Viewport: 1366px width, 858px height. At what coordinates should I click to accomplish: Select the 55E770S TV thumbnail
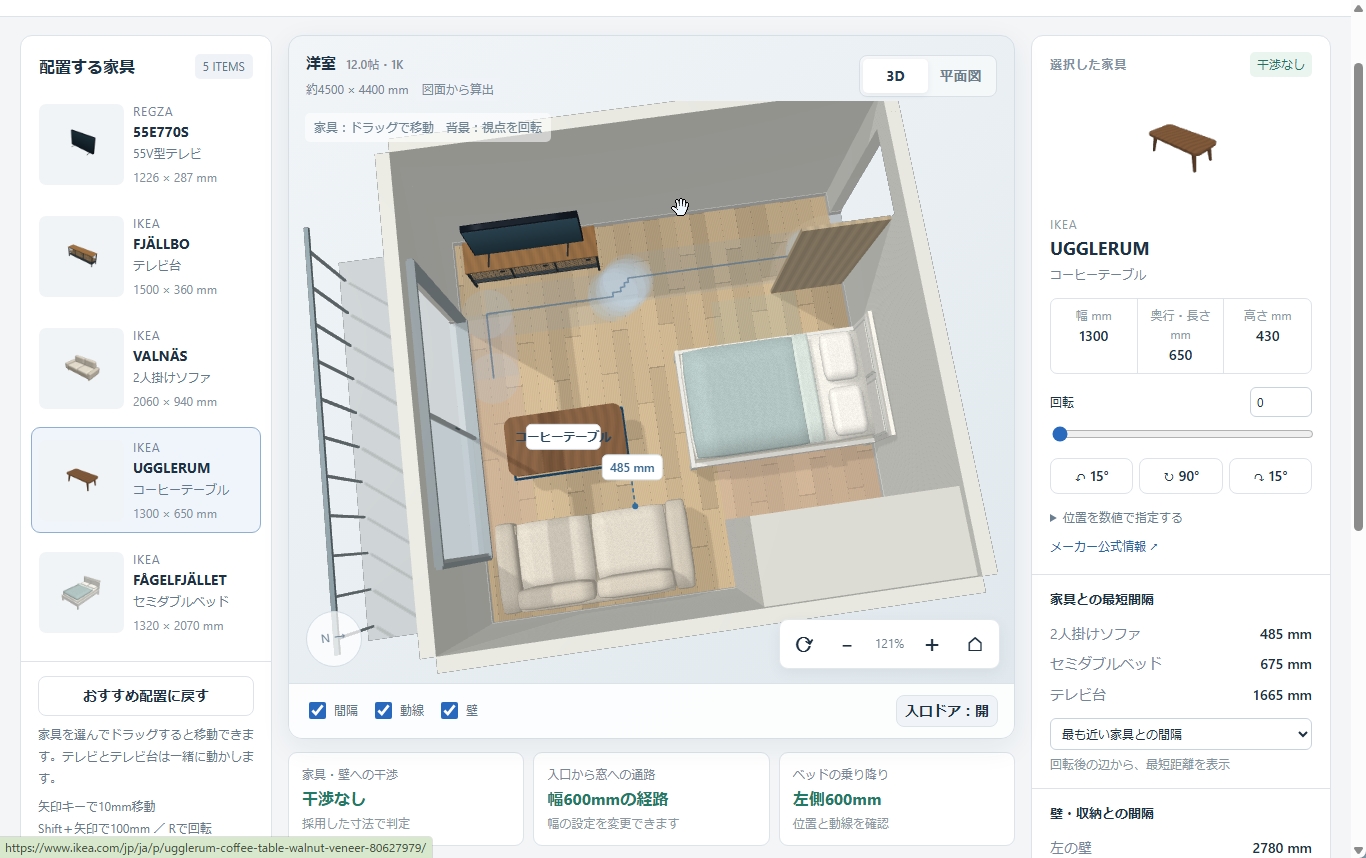81,144
